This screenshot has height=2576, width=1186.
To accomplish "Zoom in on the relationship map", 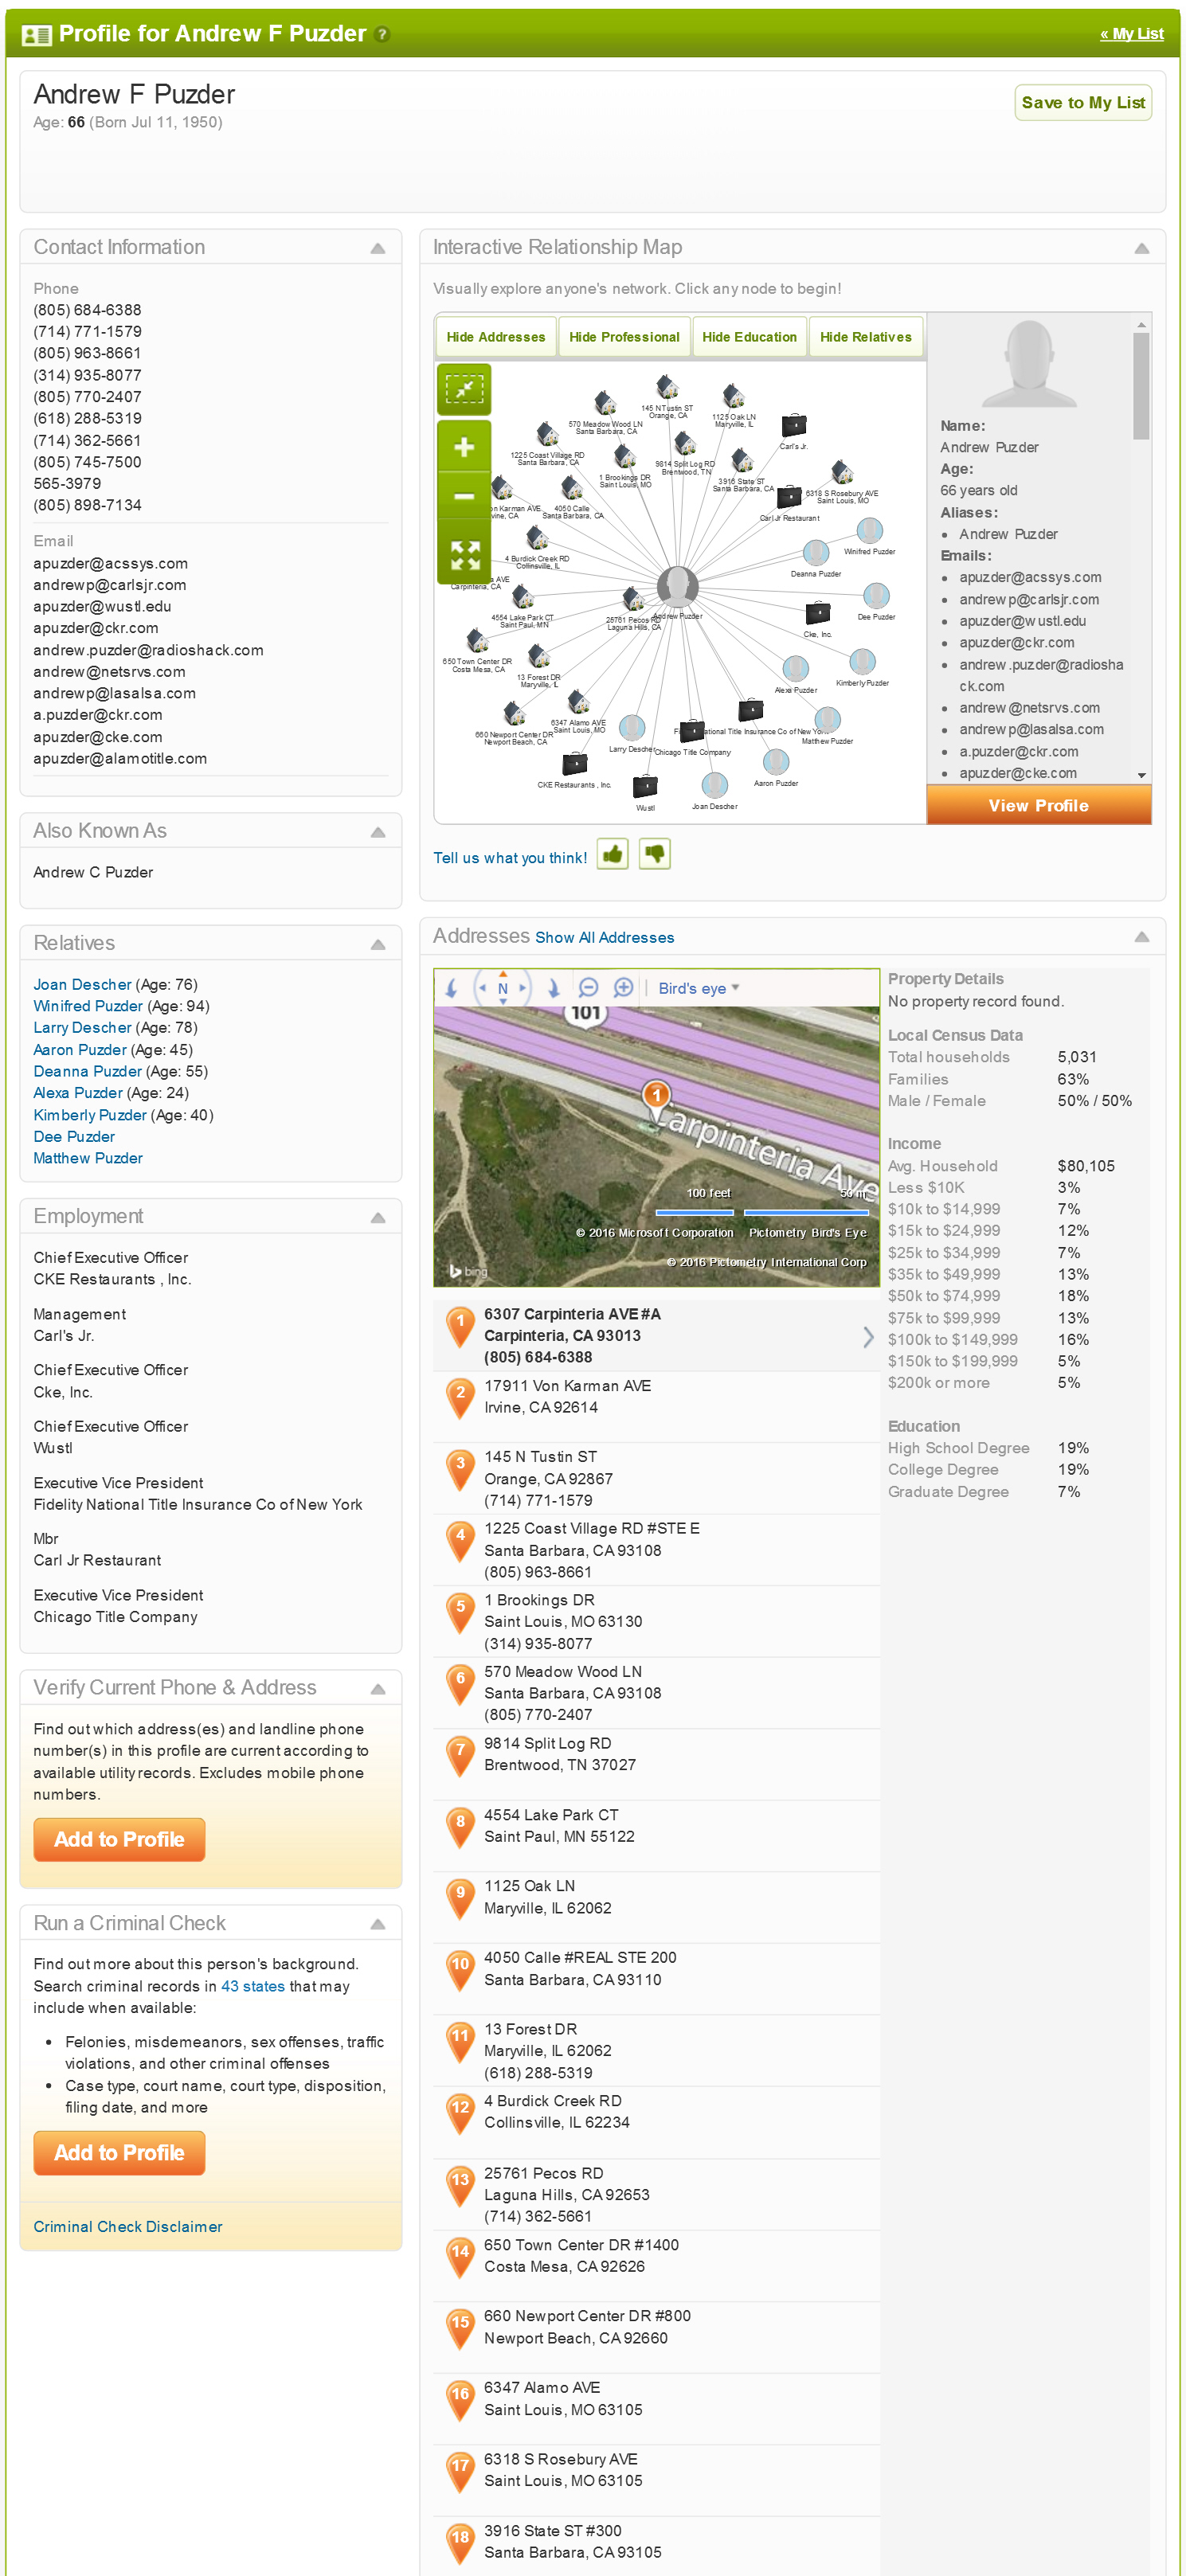I will pos(464,446).
